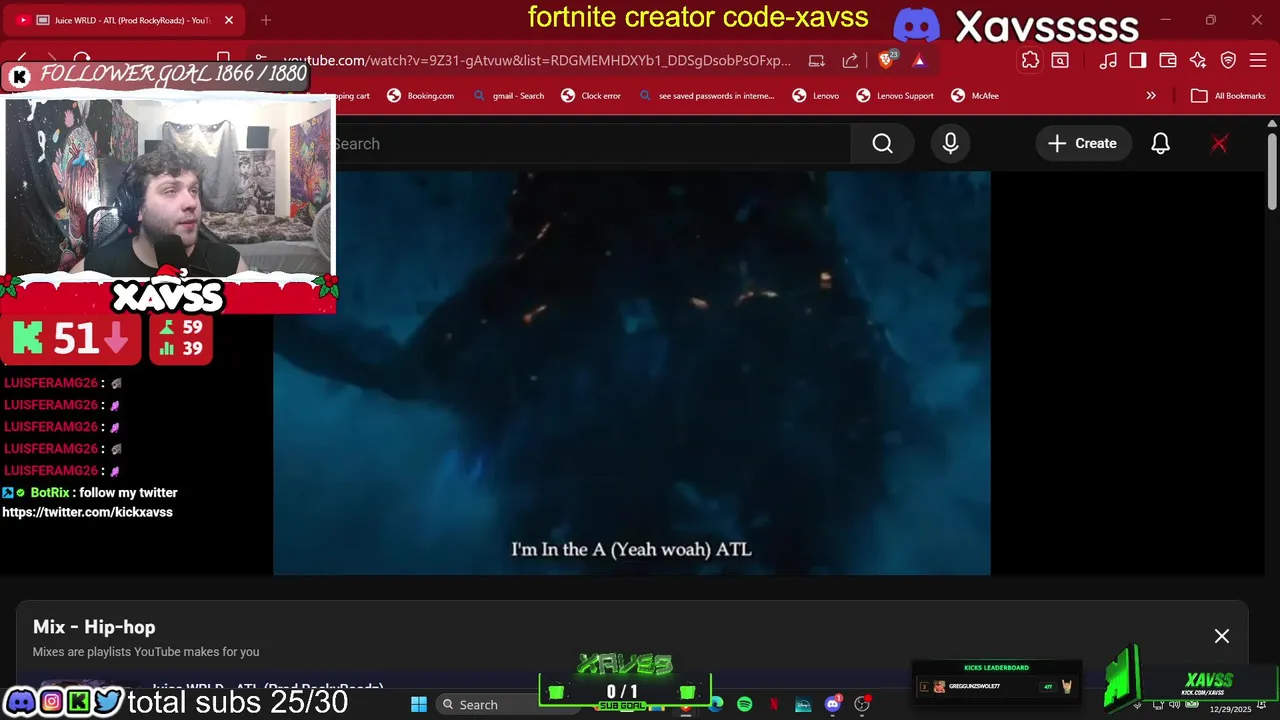Open the McAfee bookmark
This screenshot has height=720, width=1280.
pos(975,96)
